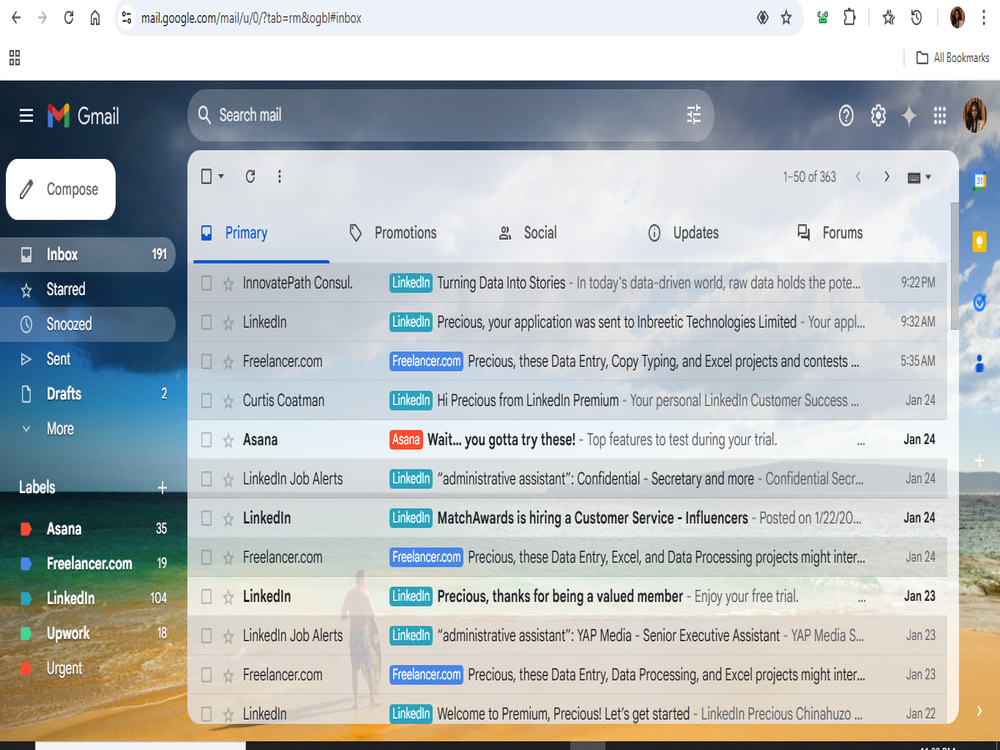Open the Gmail main menu hamburger icon

[26, 115]
